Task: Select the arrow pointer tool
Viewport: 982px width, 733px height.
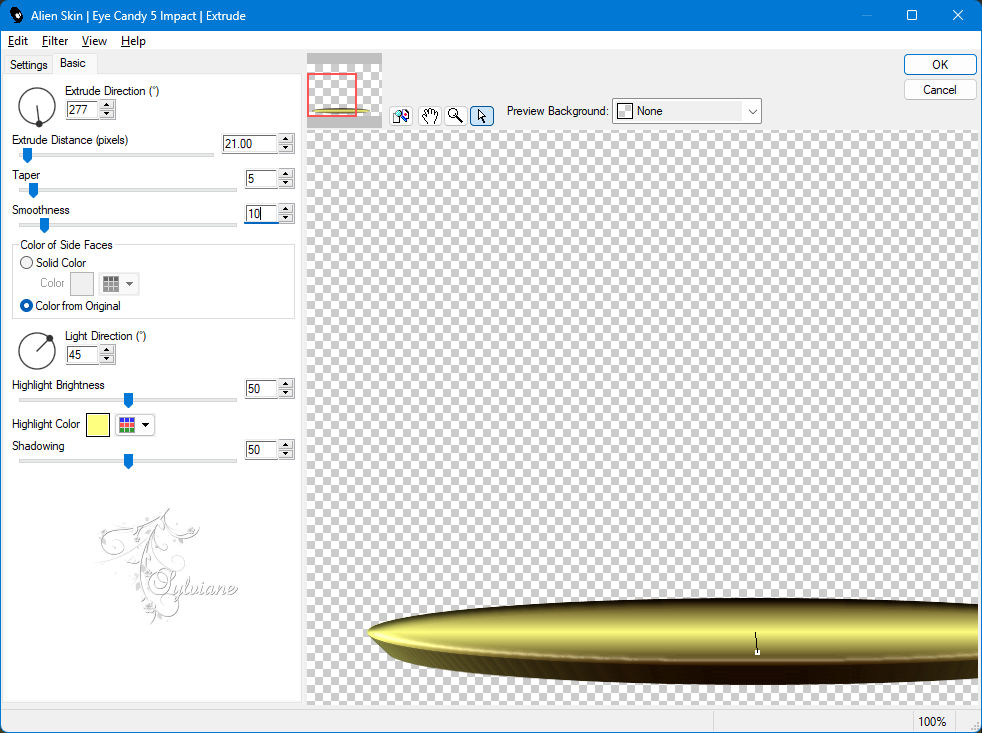Action: click(x=482, y=116)
